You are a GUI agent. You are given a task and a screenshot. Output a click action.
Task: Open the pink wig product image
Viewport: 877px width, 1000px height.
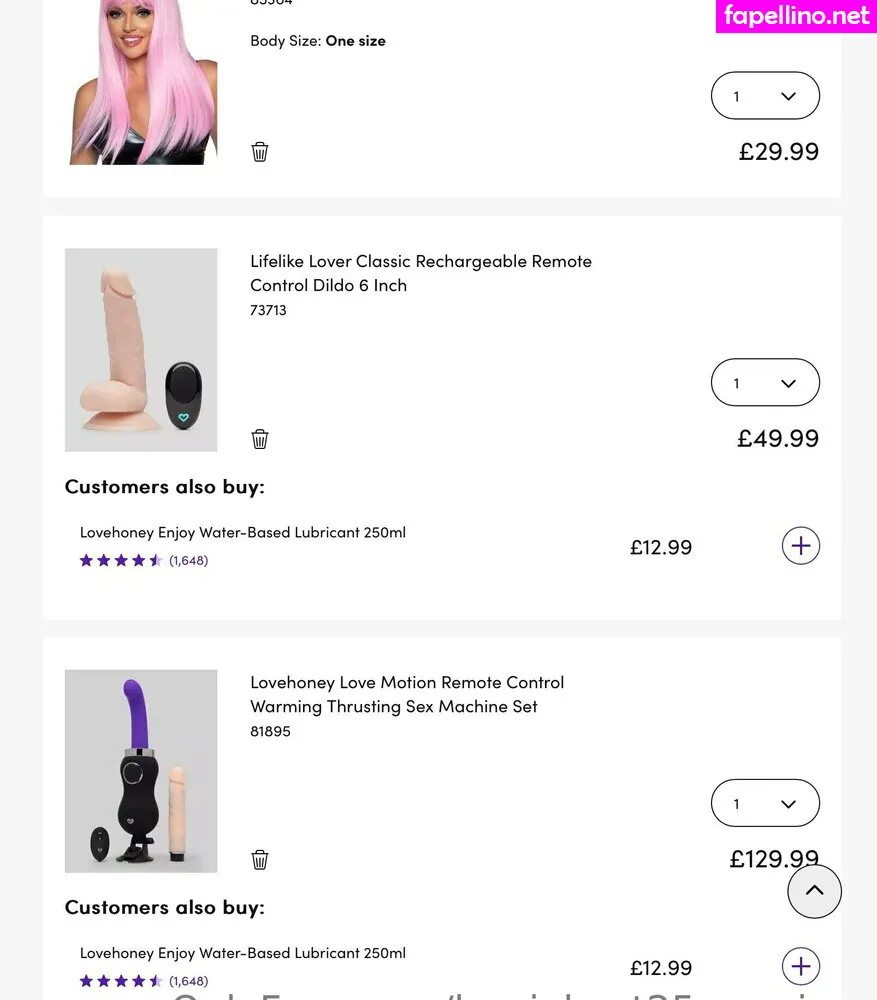point(142,82)
